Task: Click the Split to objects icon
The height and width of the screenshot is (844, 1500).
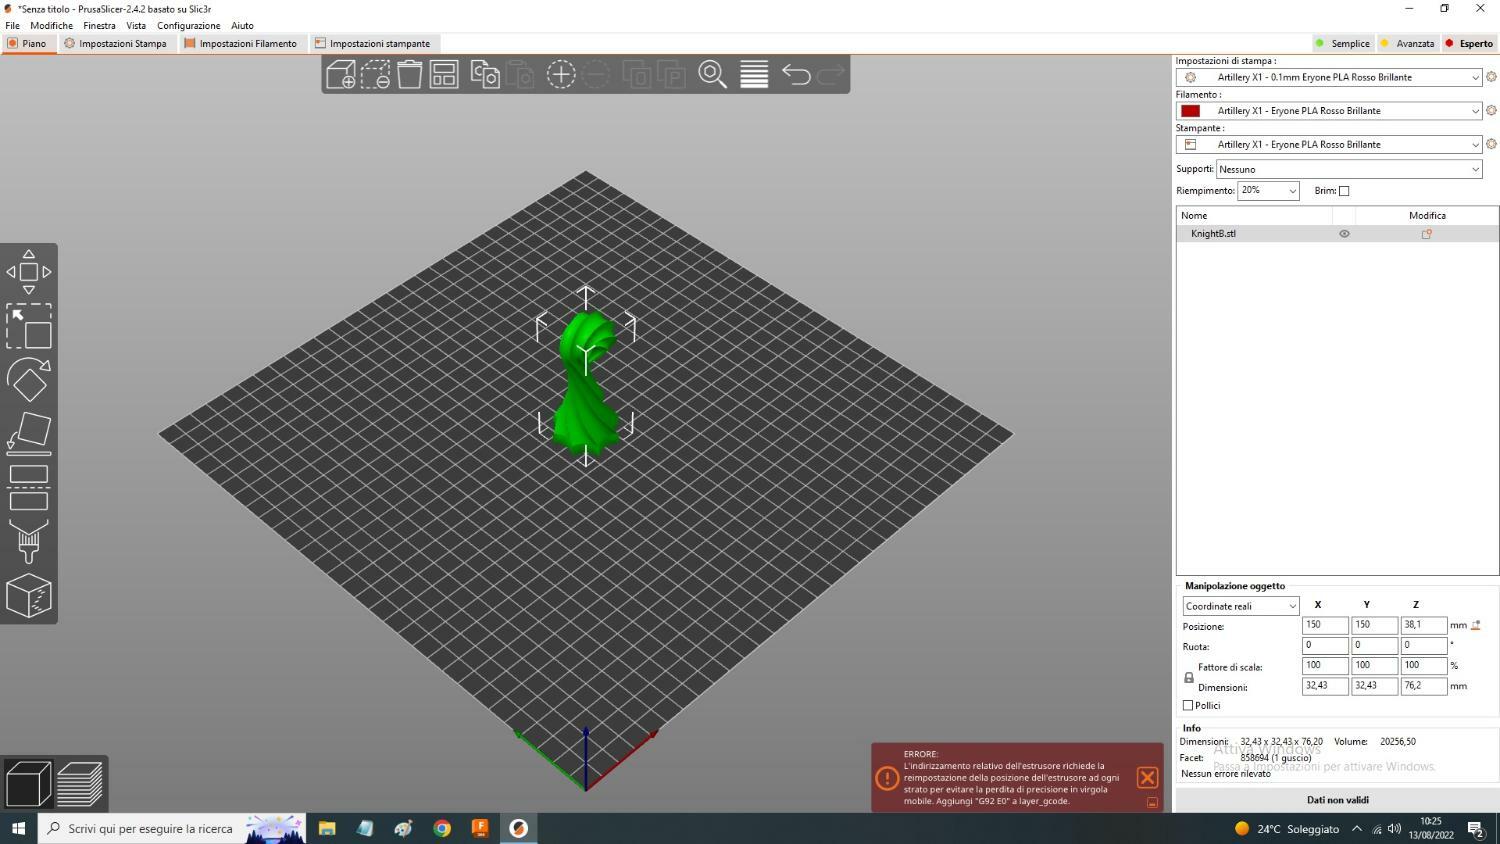Action: (637, 74)
